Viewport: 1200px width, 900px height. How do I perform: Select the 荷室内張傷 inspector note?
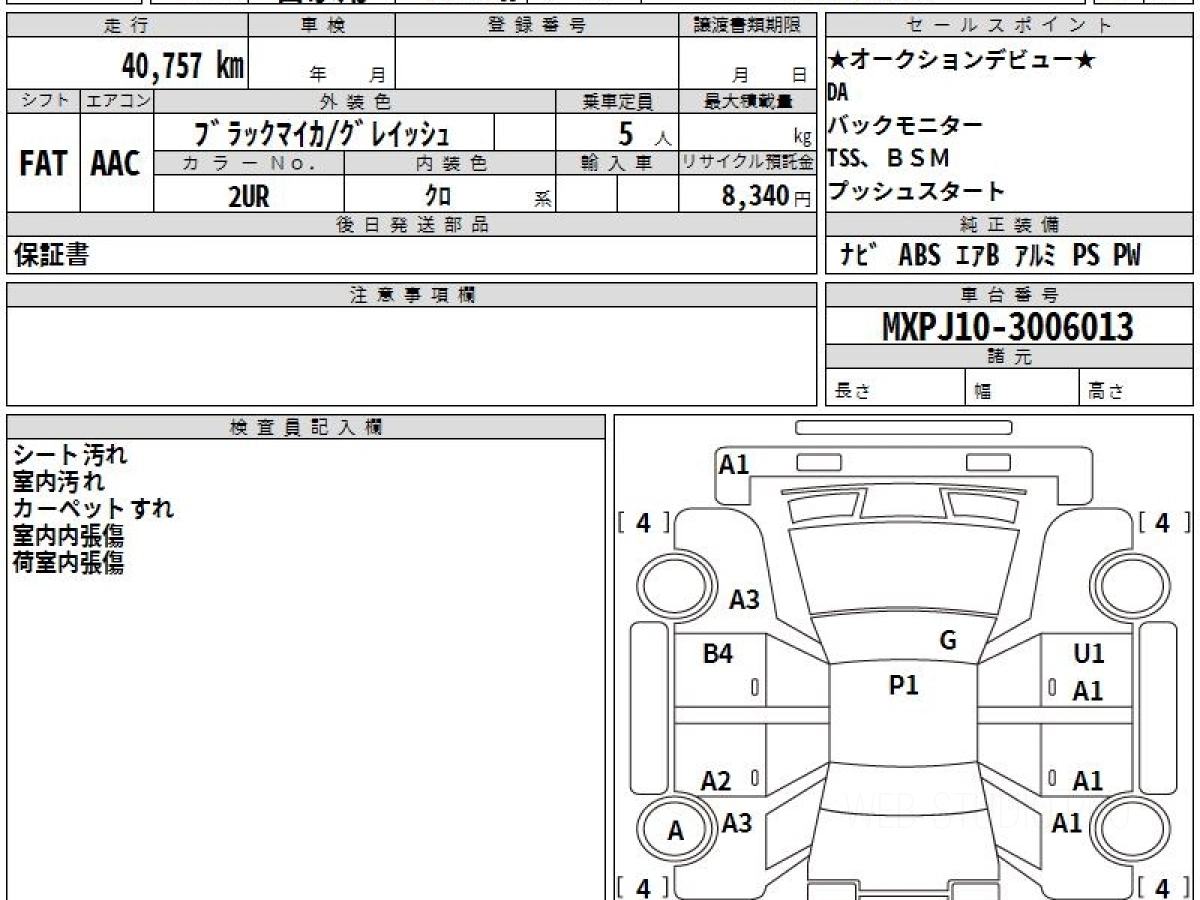point(69,563)
